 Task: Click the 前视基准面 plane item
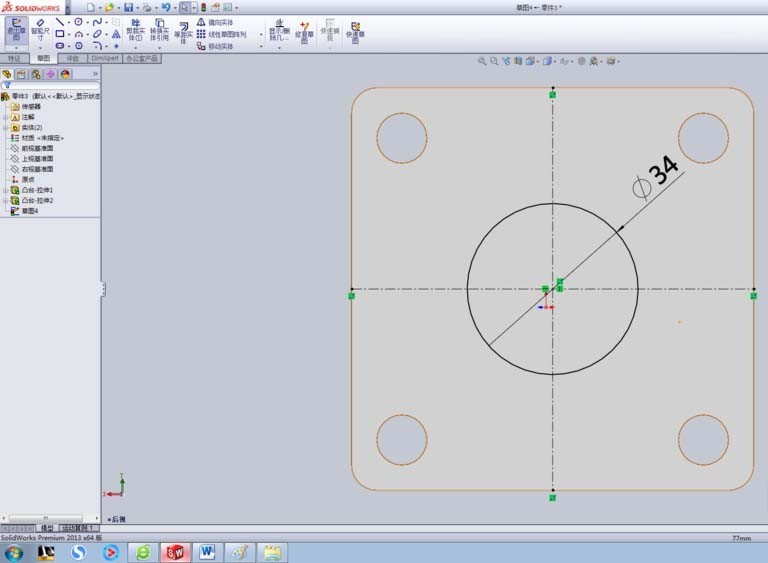[37, 148]
